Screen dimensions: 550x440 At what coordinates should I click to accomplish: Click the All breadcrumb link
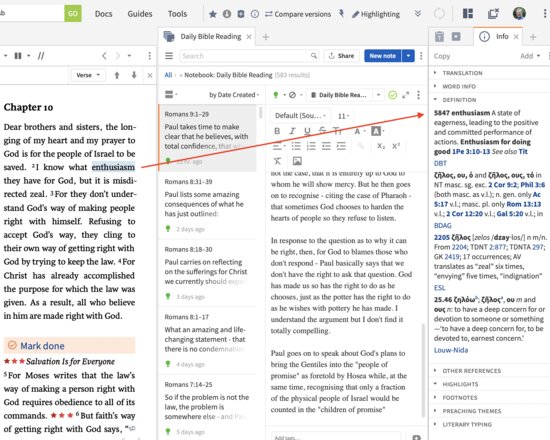[x=168, y=75]
